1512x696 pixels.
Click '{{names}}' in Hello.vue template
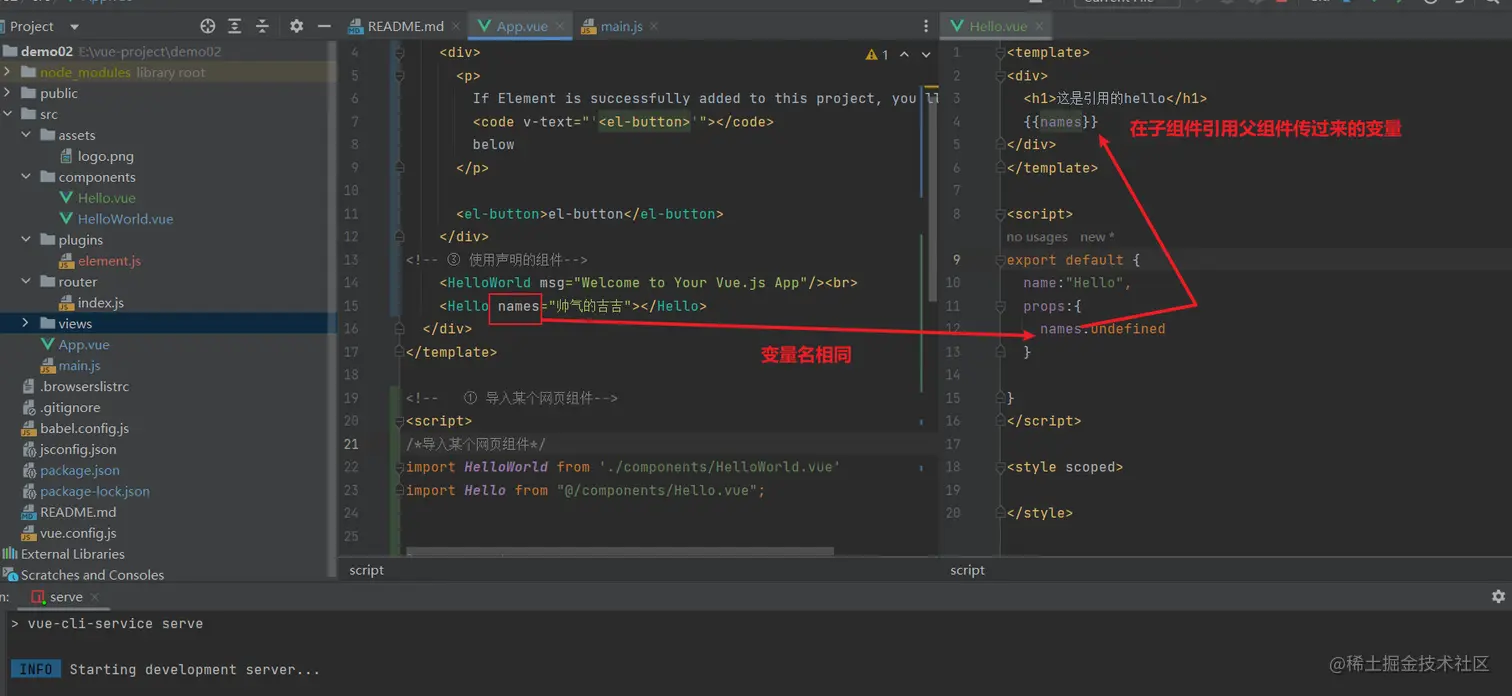1061,122
